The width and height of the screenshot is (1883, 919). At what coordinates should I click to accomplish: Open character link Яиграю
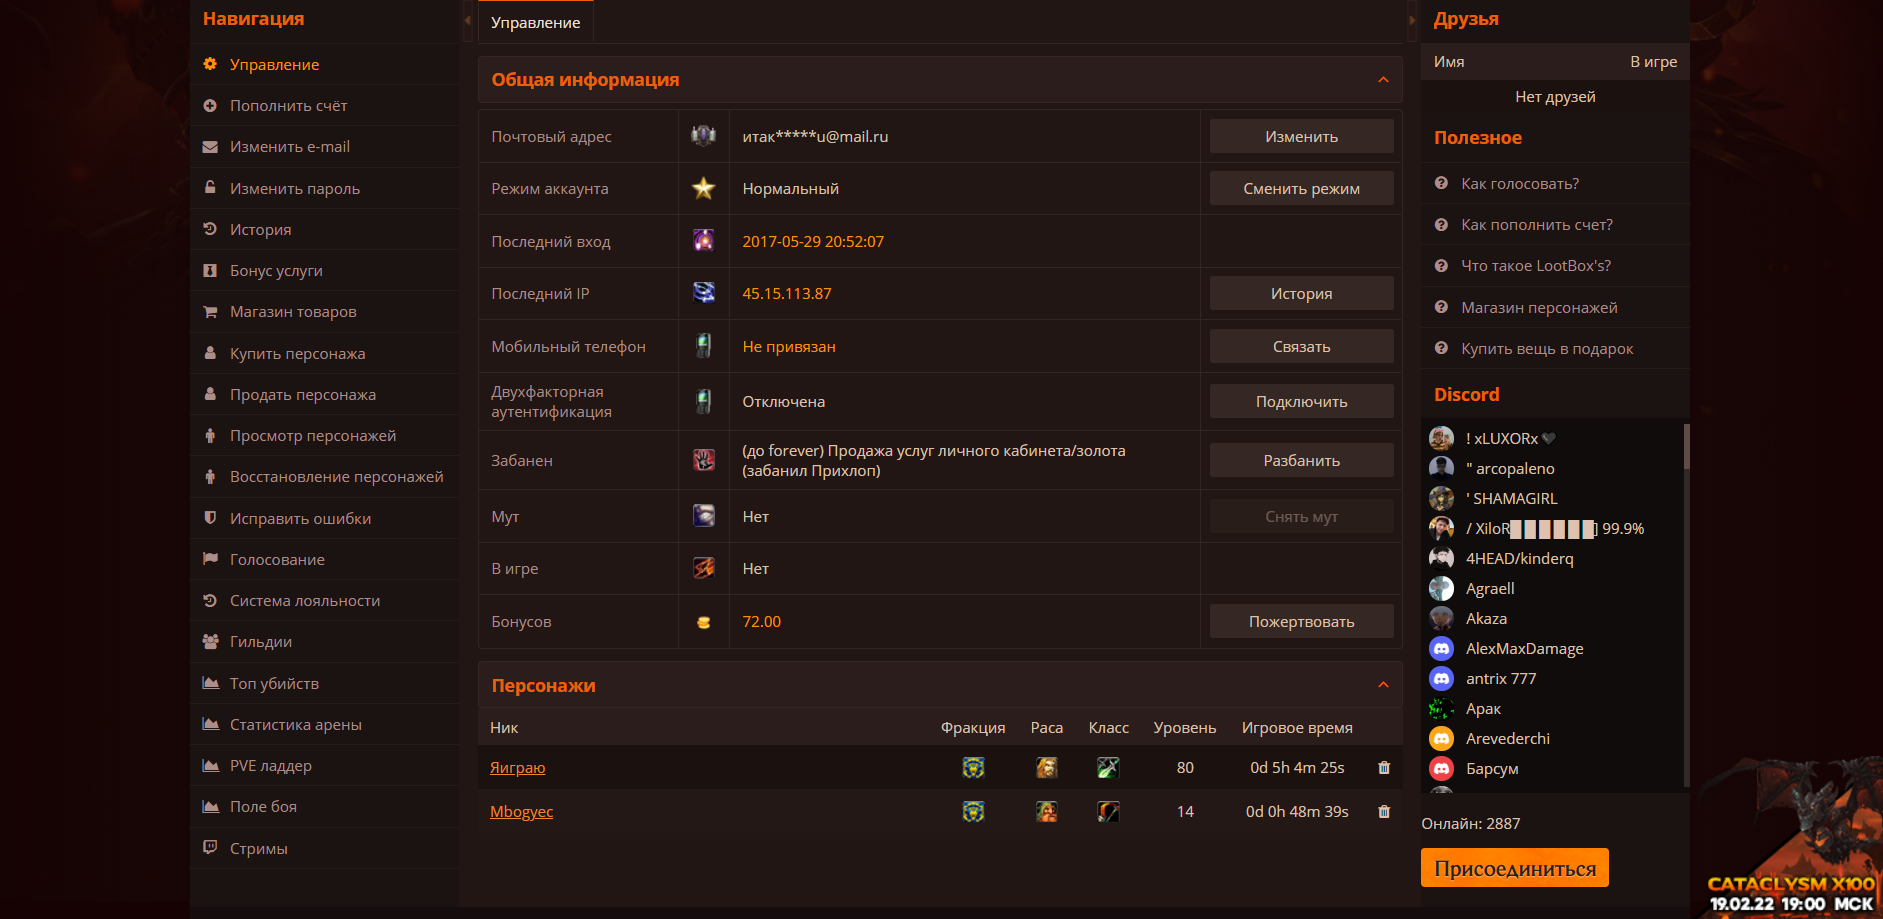click(x=517, y=768)
